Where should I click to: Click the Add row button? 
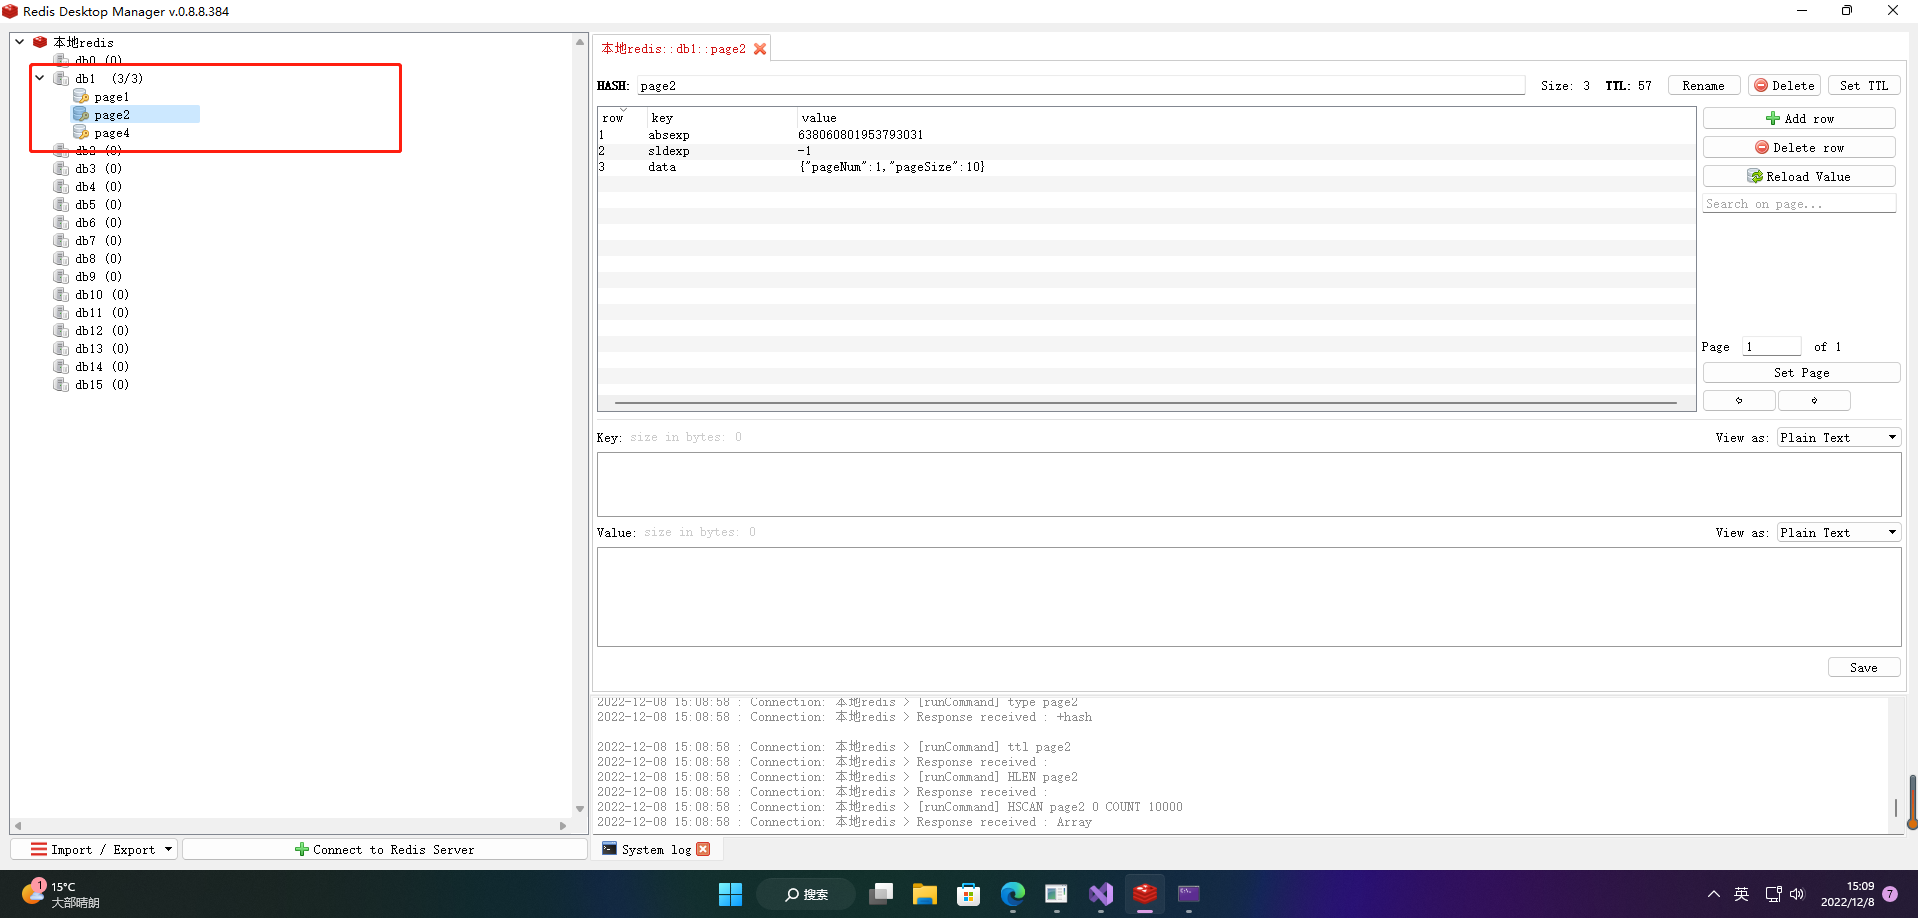coord(1799,118)
